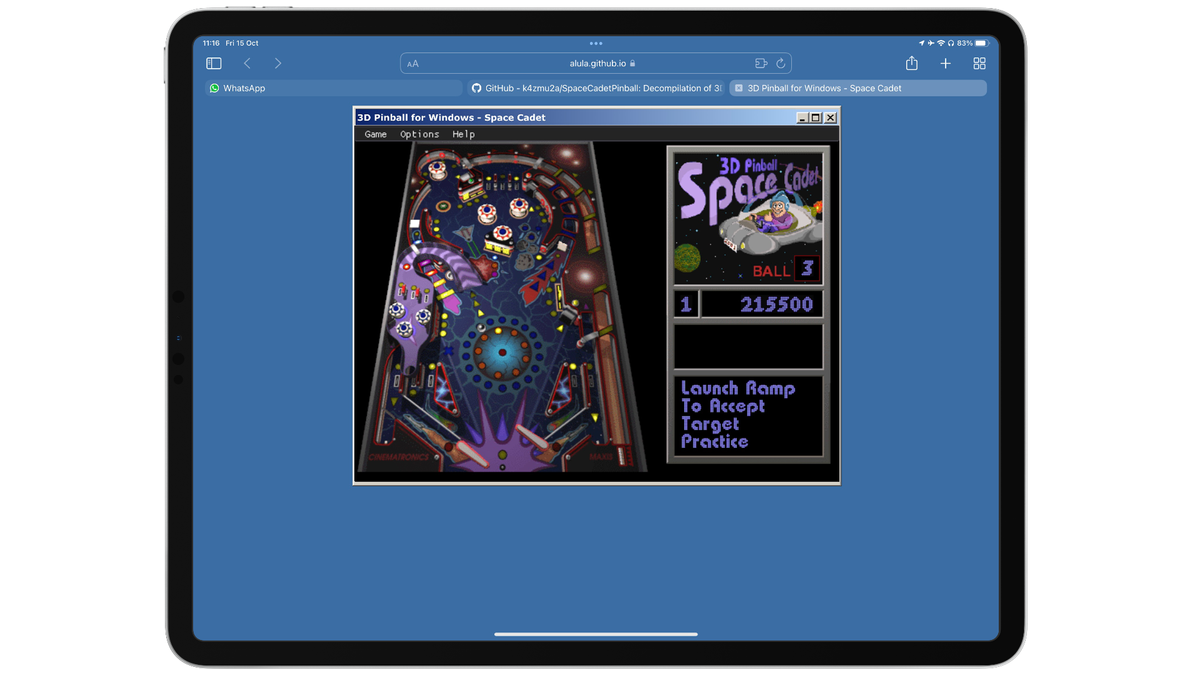The height and width of the screenshot is (675, 1200).
Task: Select the forward navigation arrow
Action: tap(277, 62)
